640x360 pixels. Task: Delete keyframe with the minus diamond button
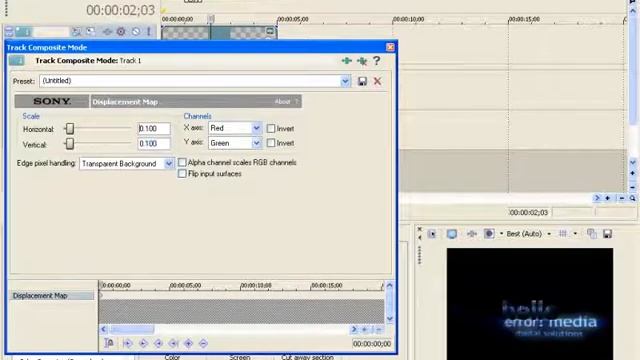[203, 344]
